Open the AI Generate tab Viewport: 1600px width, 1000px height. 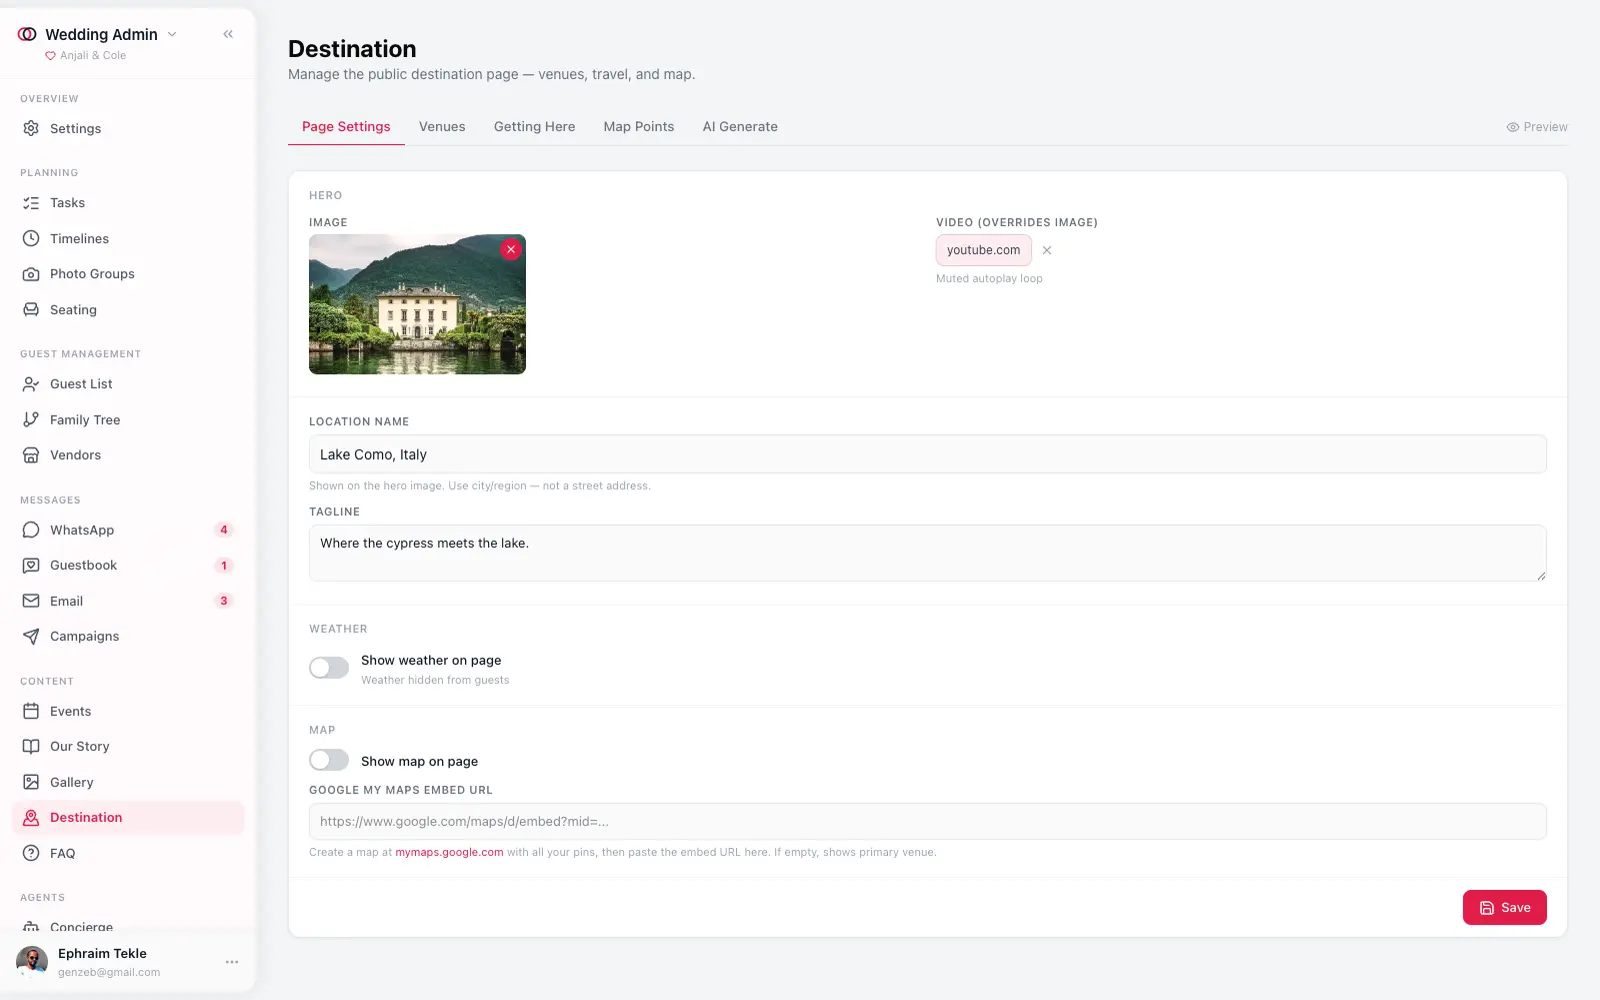740,127
